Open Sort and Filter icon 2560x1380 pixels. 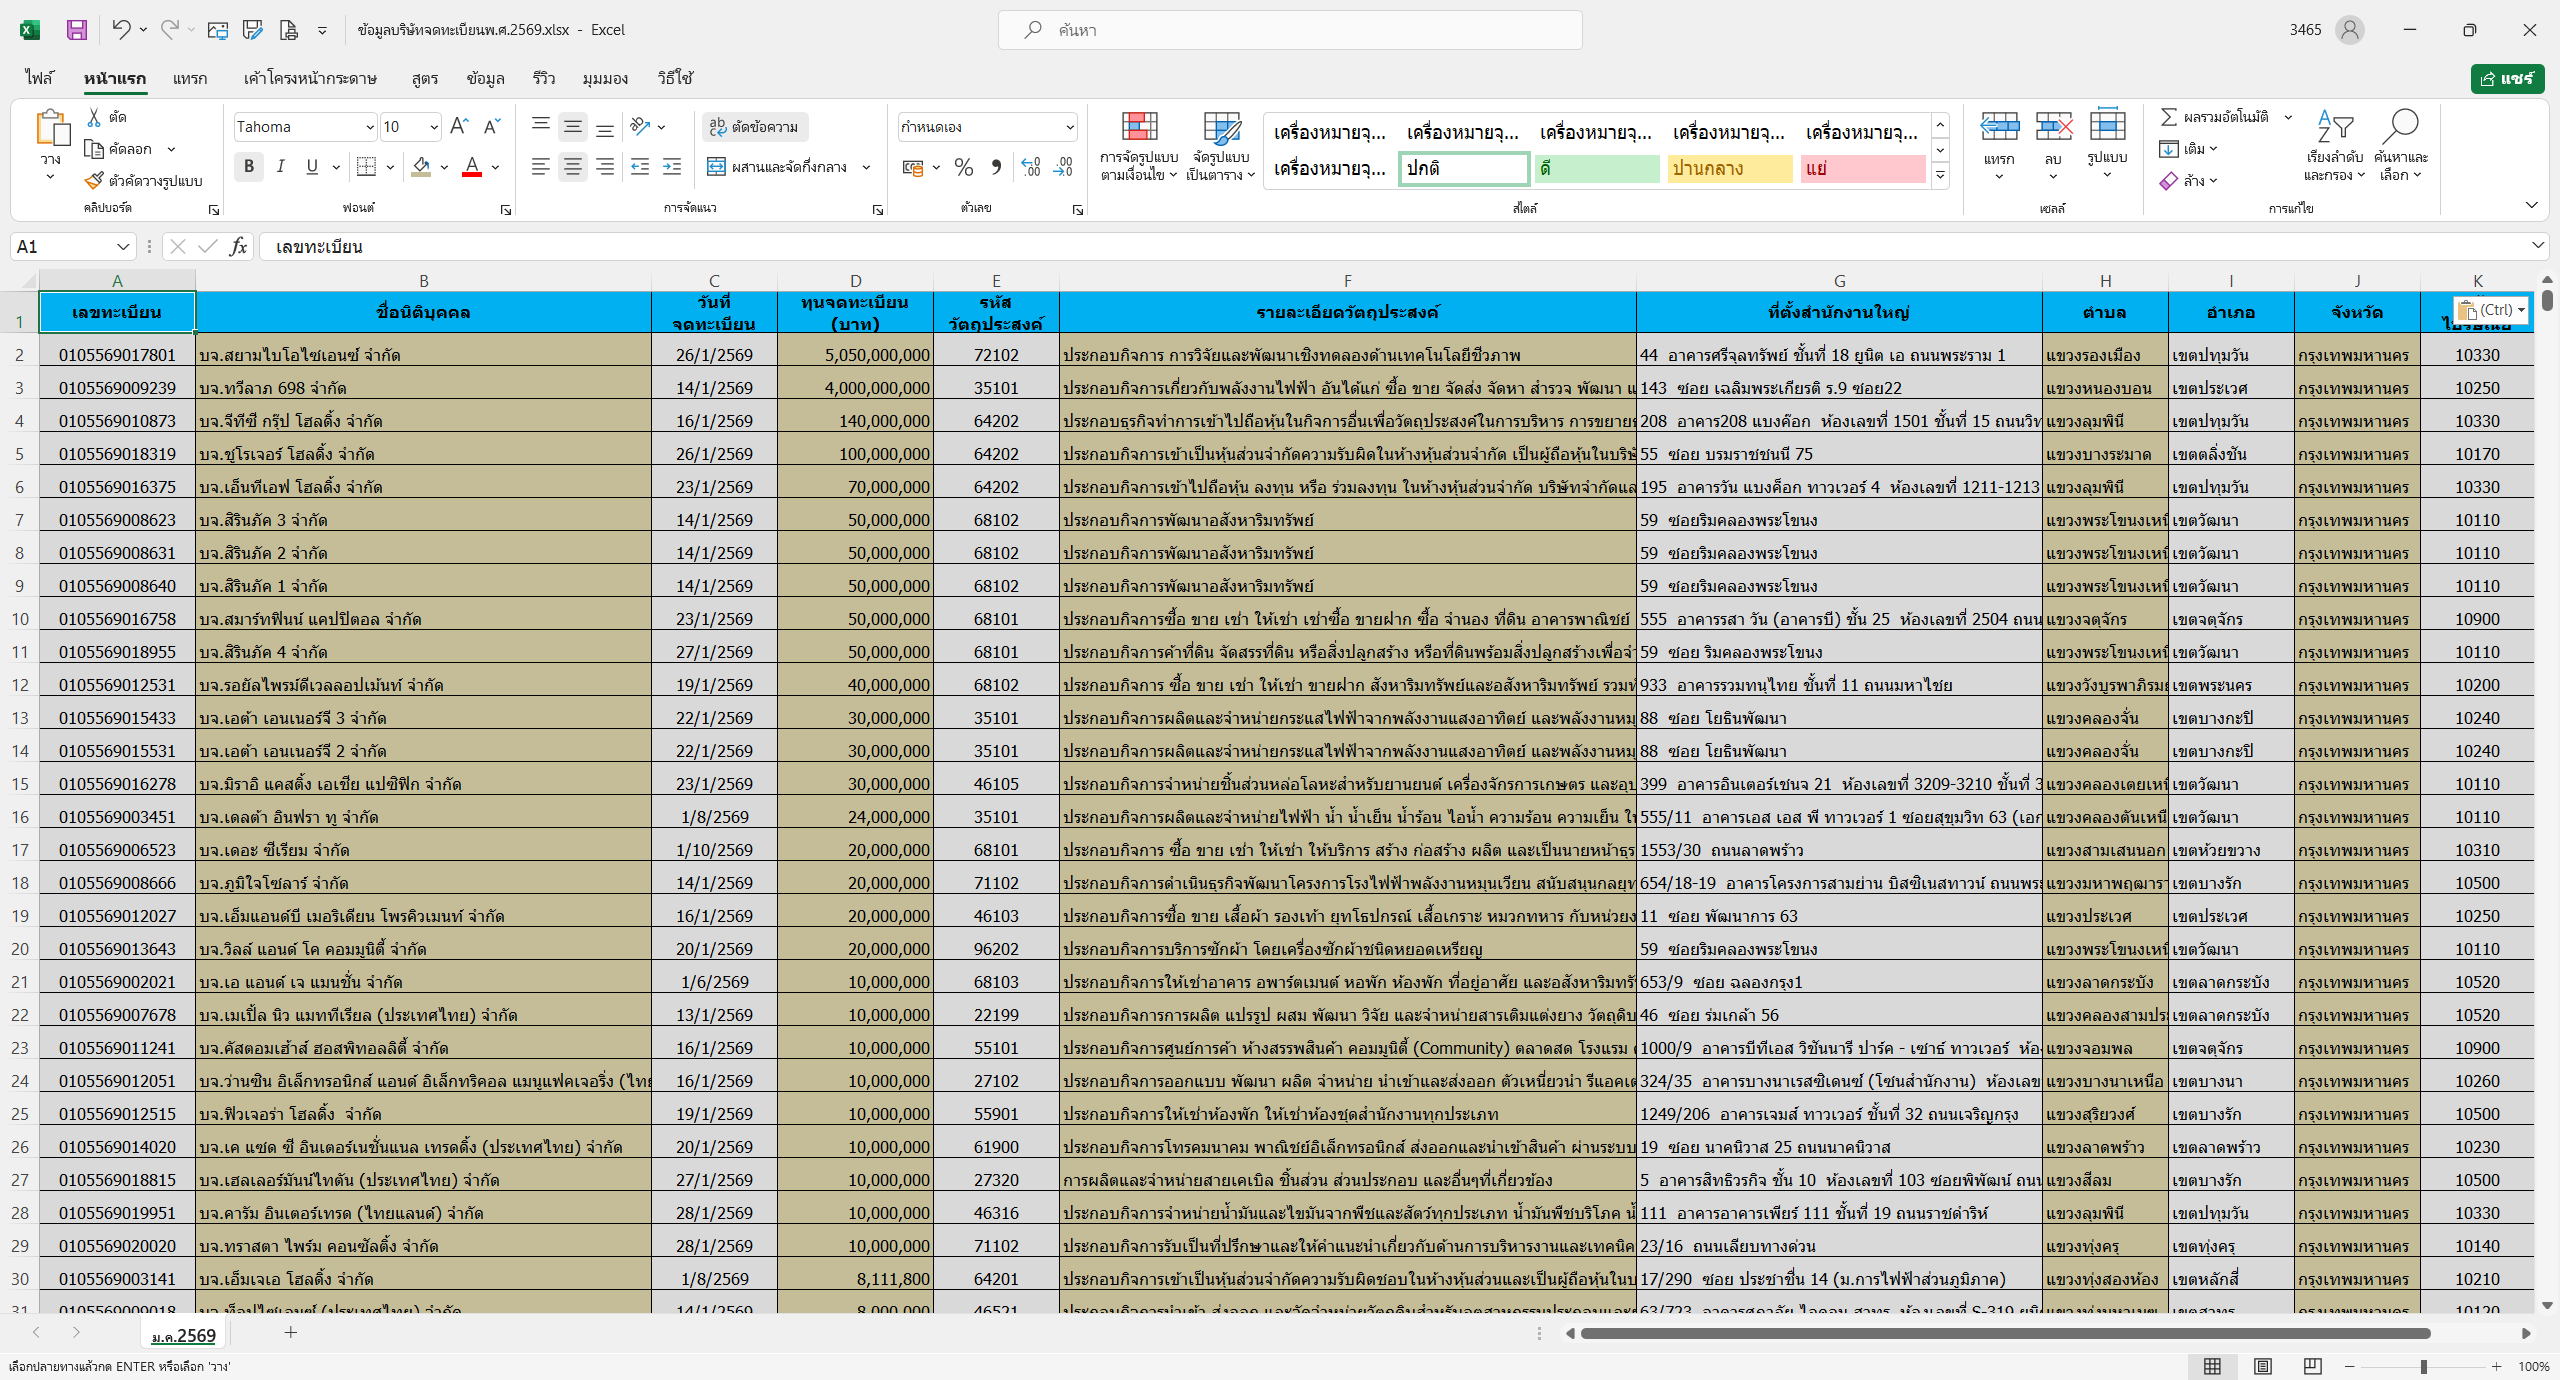(2335, 128)
